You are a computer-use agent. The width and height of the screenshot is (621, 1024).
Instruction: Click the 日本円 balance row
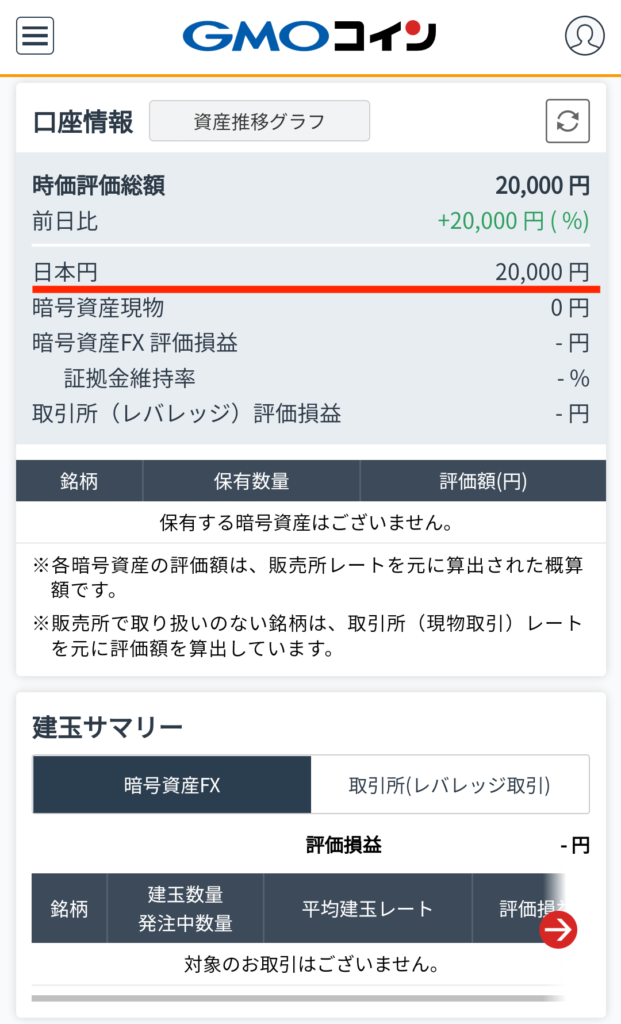coord(310,272)
